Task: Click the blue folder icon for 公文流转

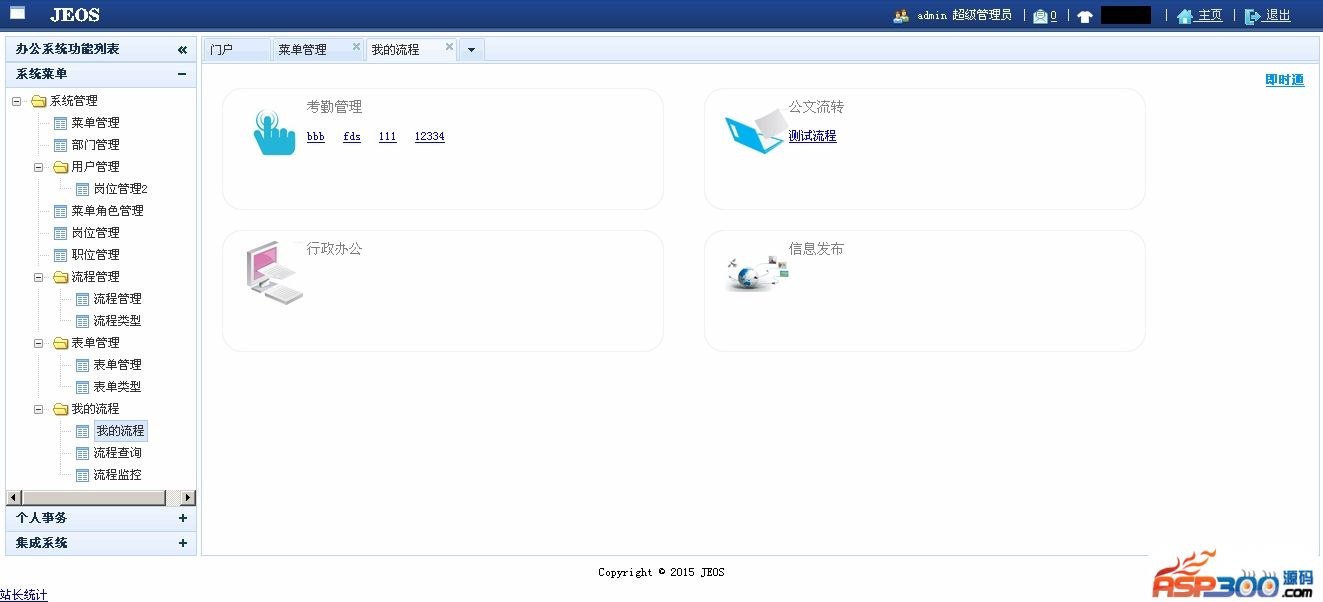Action: tap(757, 131)
